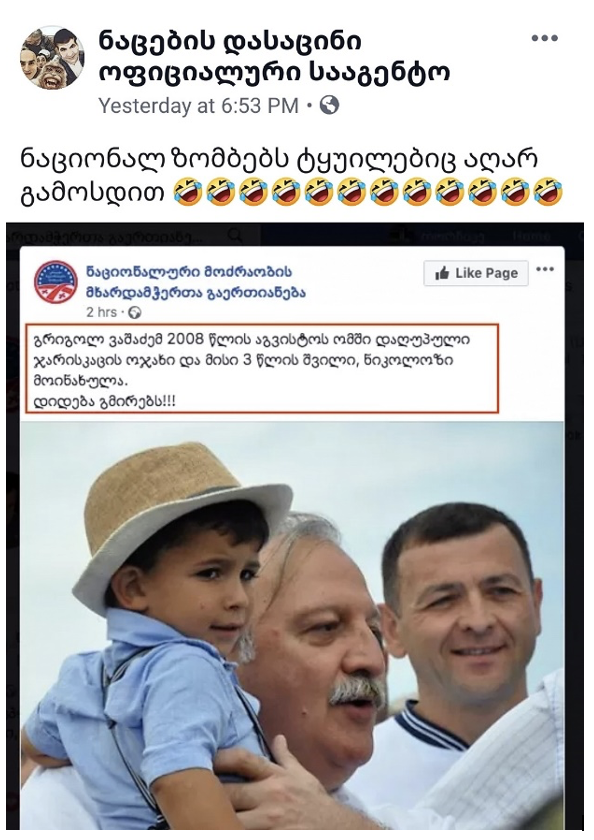The image size is (594, 840).
Task: Open the Yesterday at 6:53 PM timestamp link
Action: pyautogui.click(x=198, y=106)
